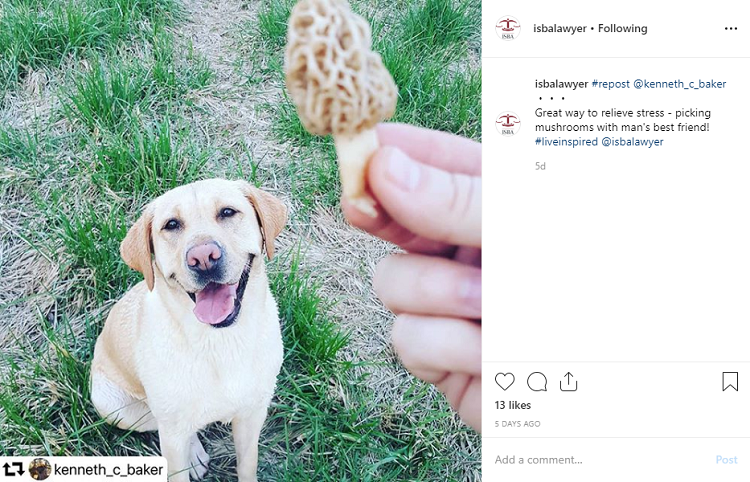Click ISBA avatar beside the caption
Viewport: 750px width, 482px height.
click(x=508, y=124)
